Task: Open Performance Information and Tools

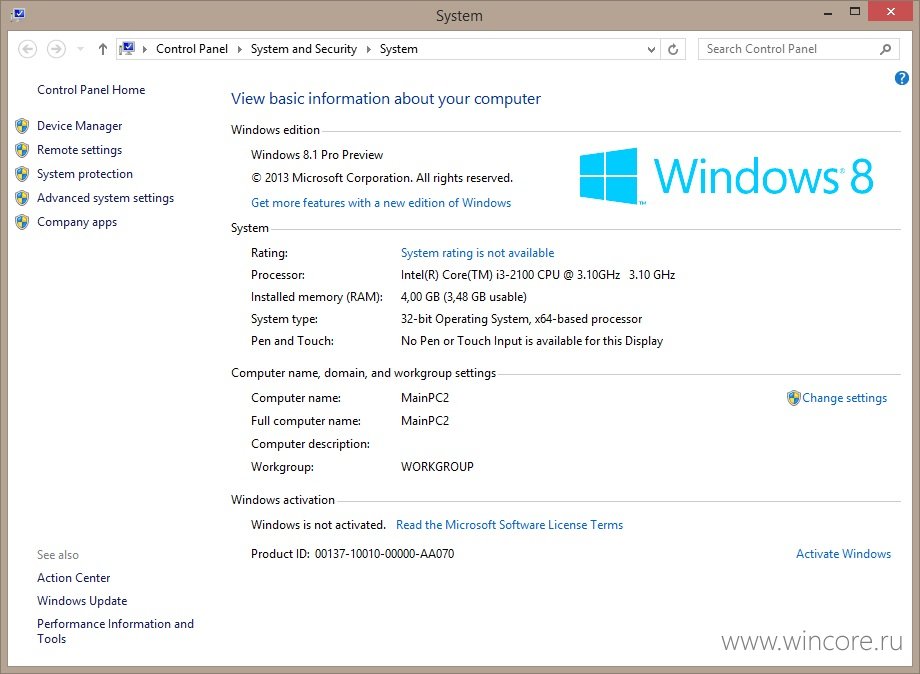Action: pos(115,631)
